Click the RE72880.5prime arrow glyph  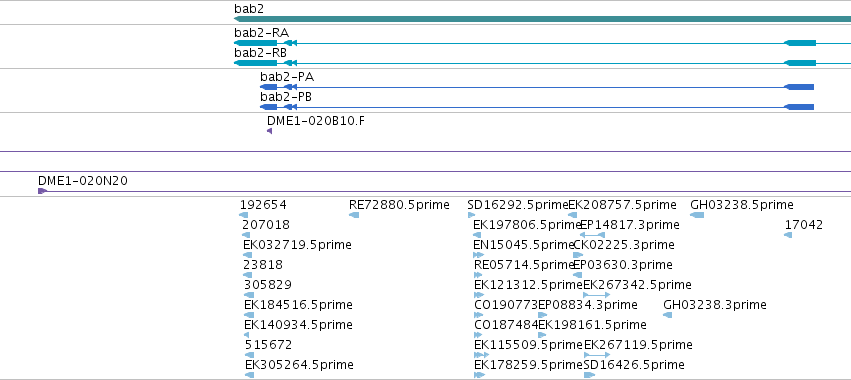[x=354, y=215]
